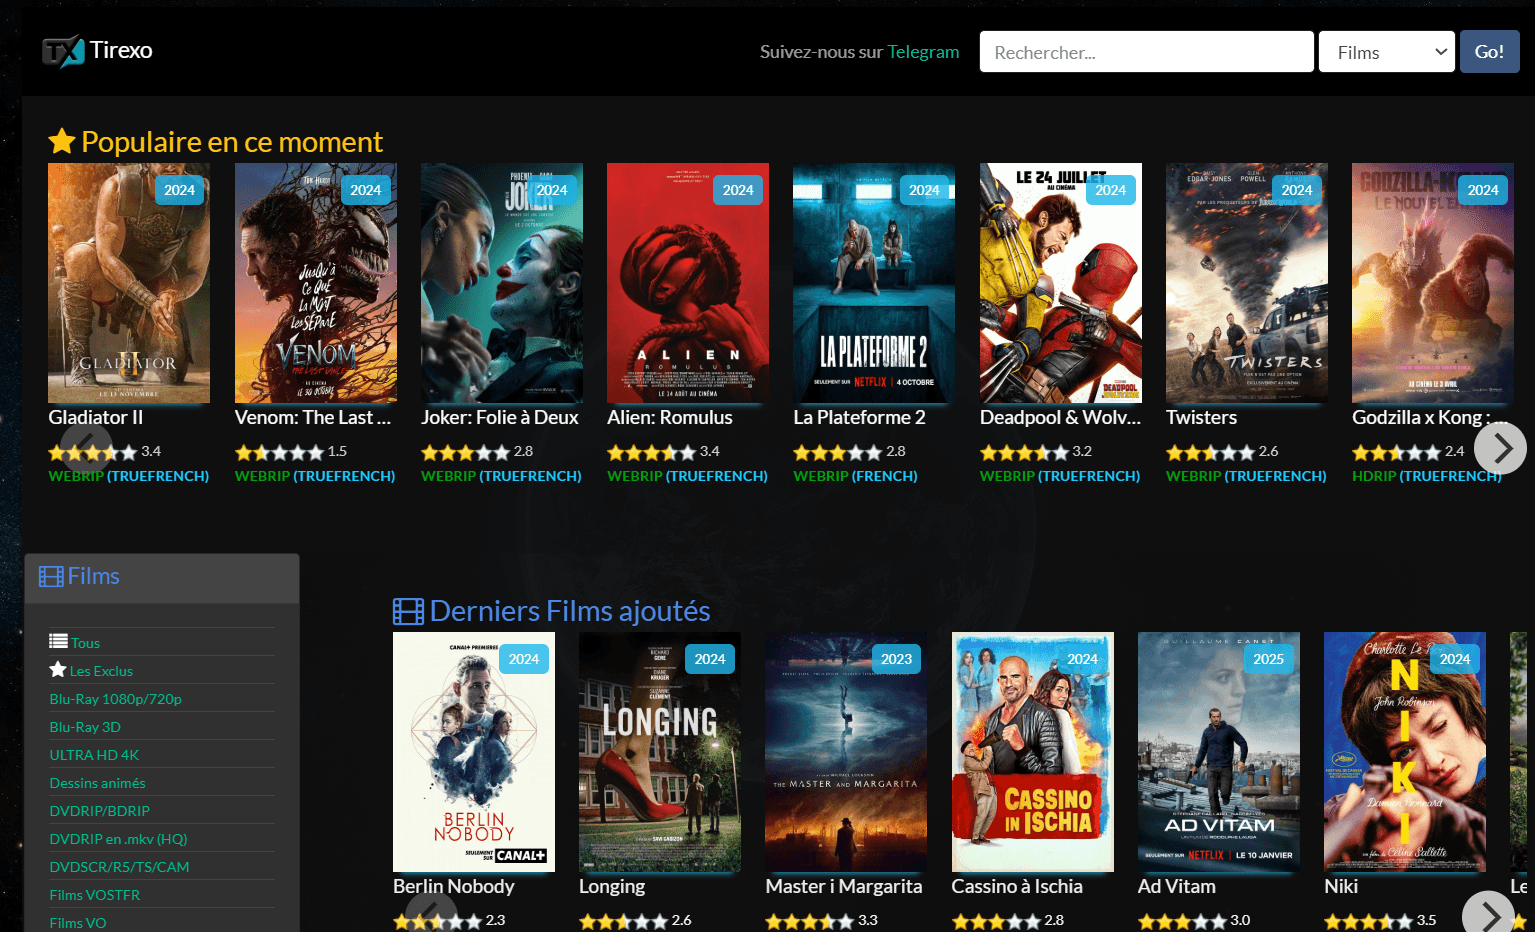Open the Telegram link

coord(923,52)
